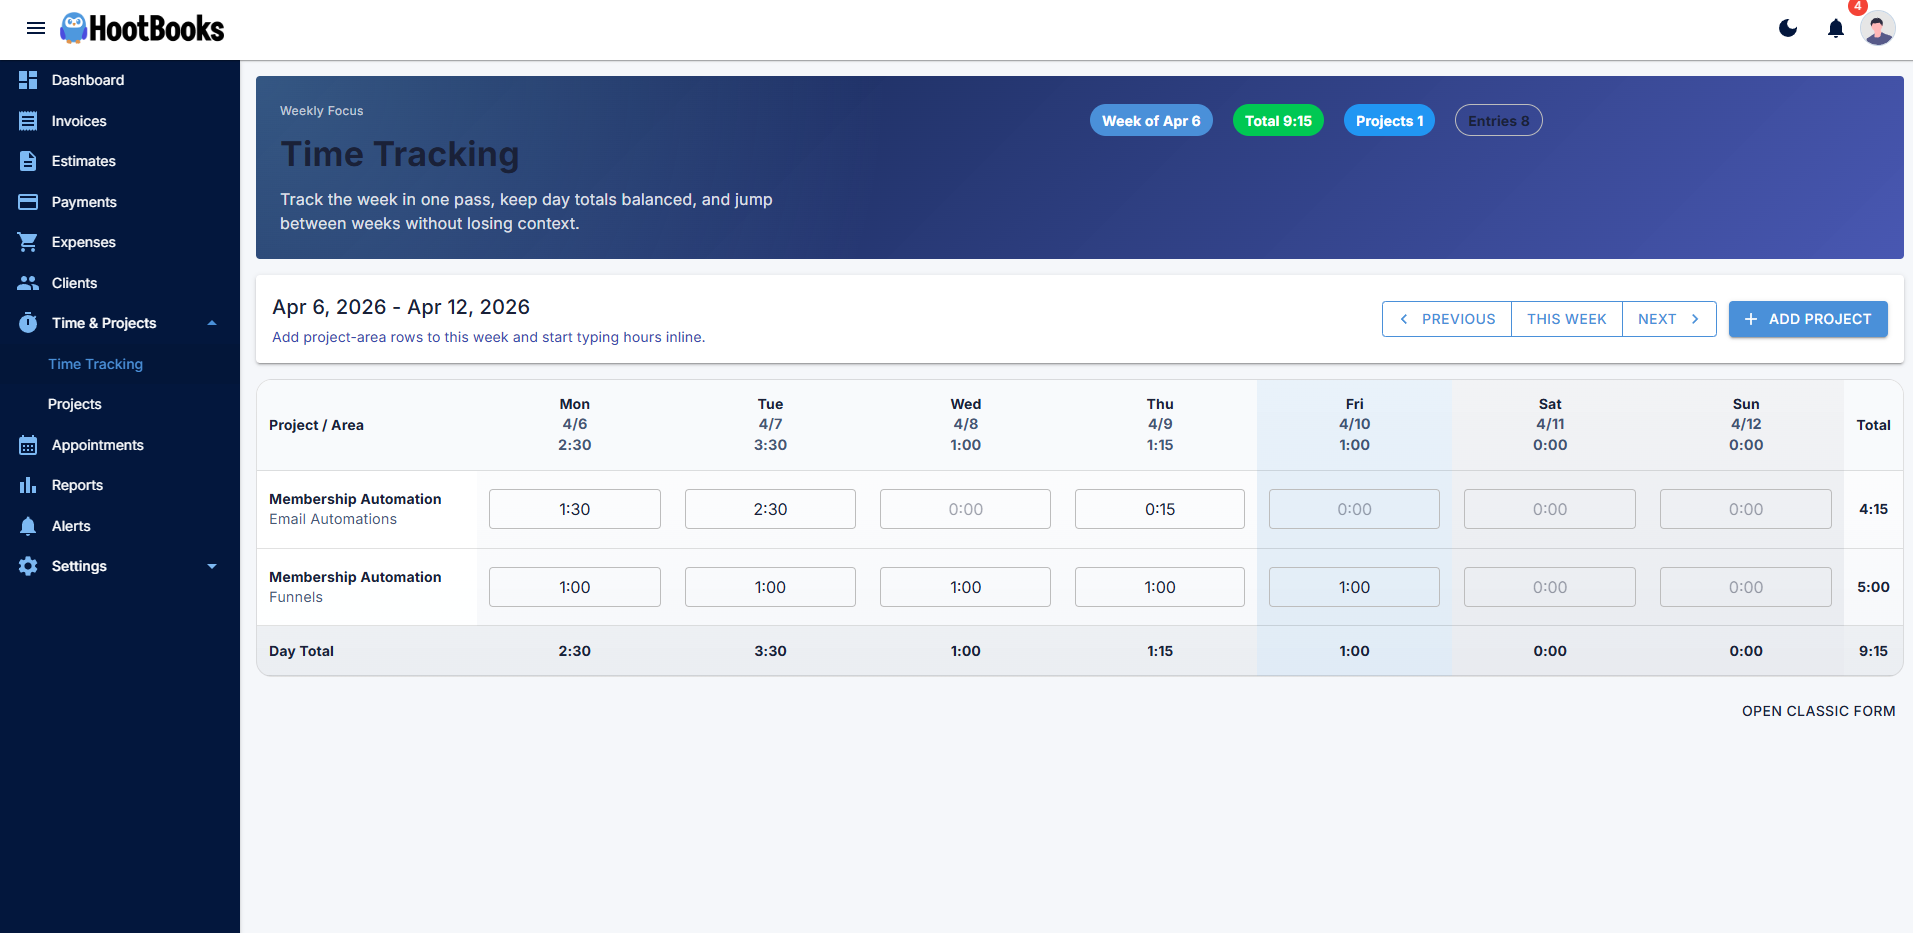Click the Expenses cart icon
The width and height of the screenshot is (1913, 933).
click(28, 242)
